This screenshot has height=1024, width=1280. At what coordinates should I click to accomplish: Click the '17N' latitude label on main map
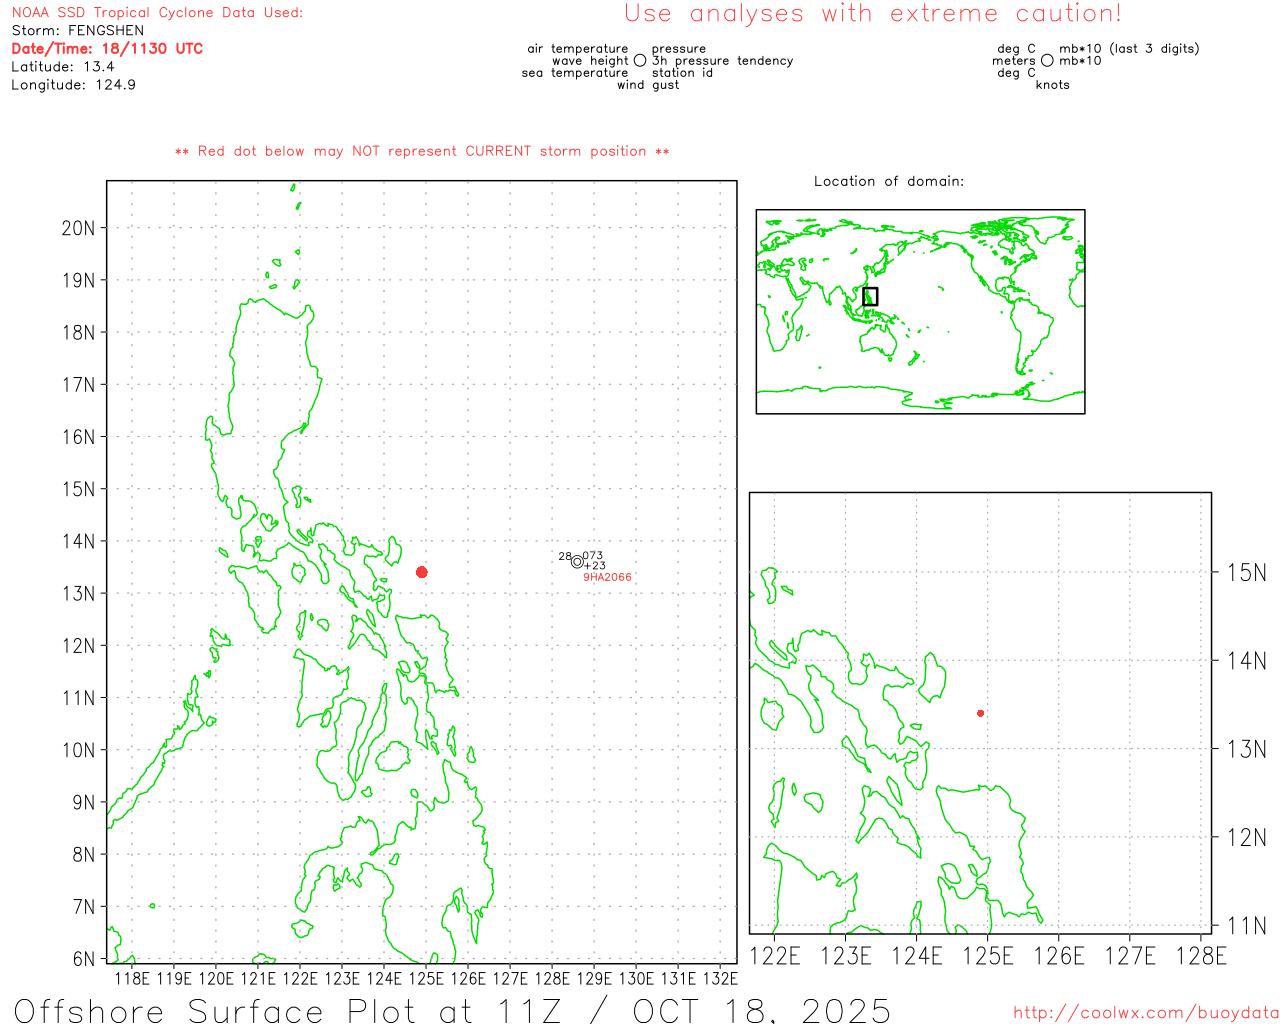tap(79, 385)
